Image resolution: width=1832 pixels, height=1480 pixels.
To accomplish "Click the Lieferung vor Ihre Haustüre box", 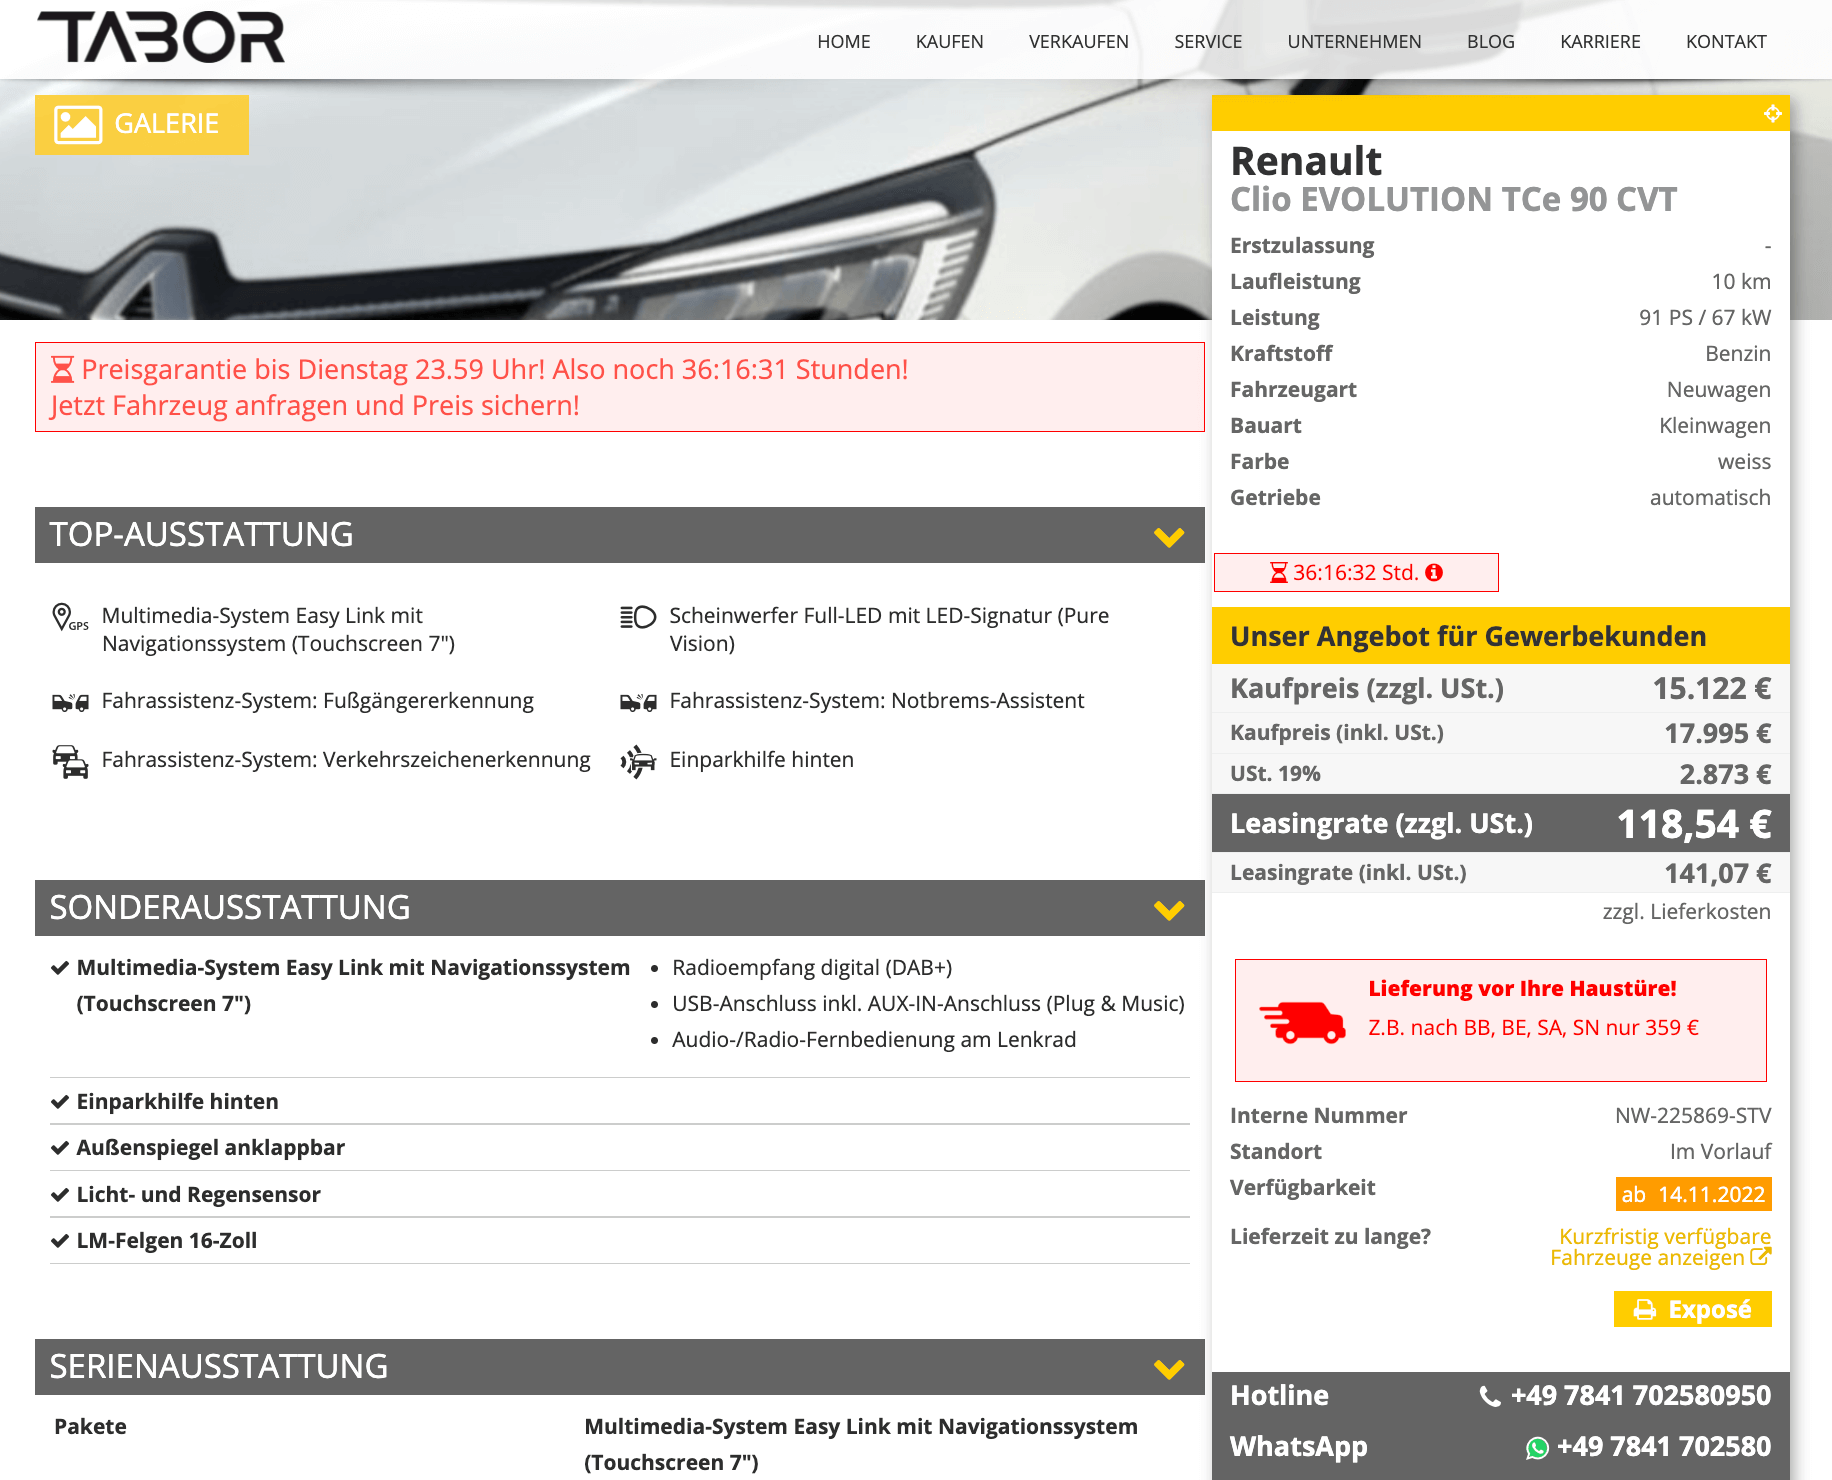I will pos(1501,1021).
